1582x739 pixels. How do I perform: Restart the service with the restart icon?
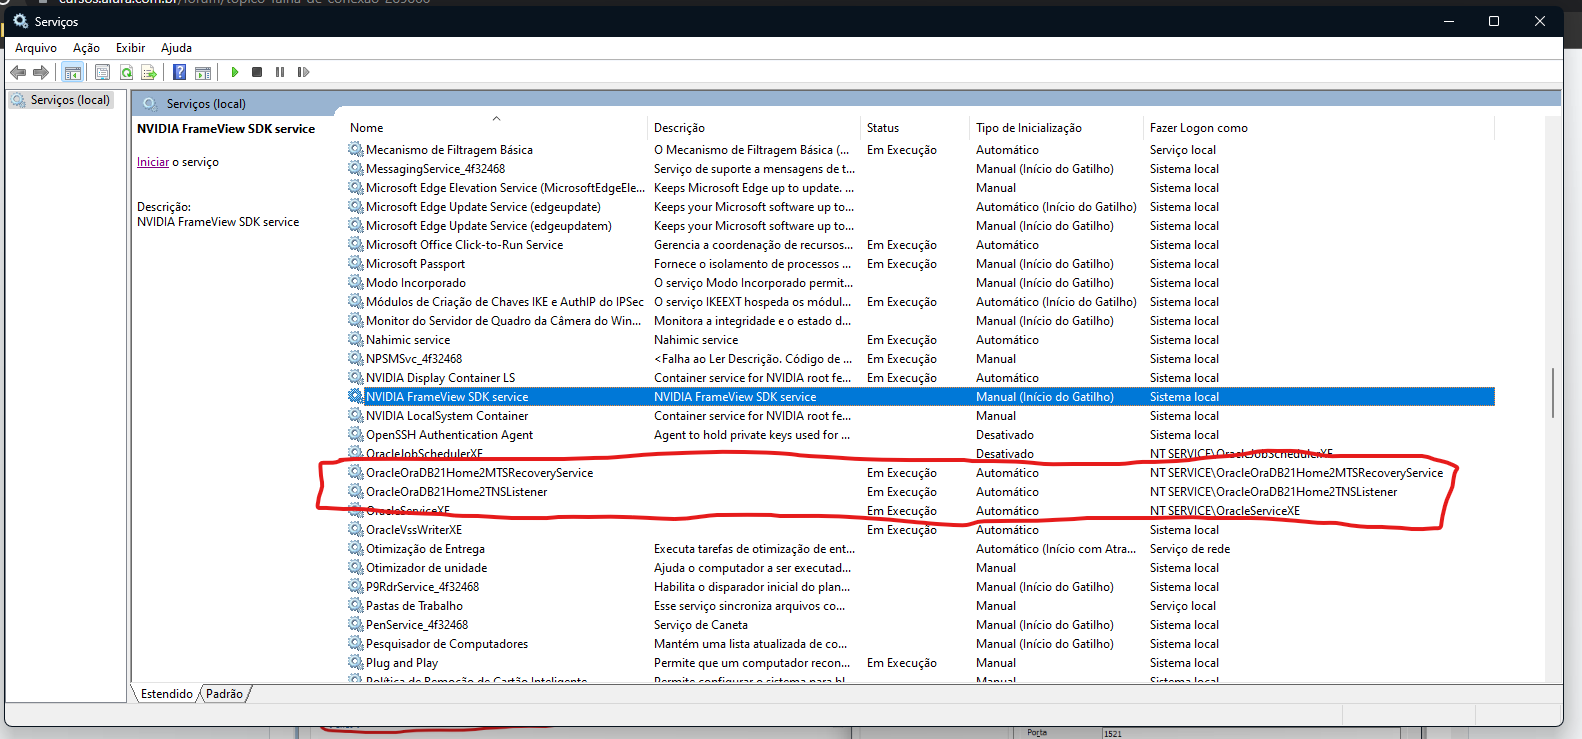(x=303, y=72)
